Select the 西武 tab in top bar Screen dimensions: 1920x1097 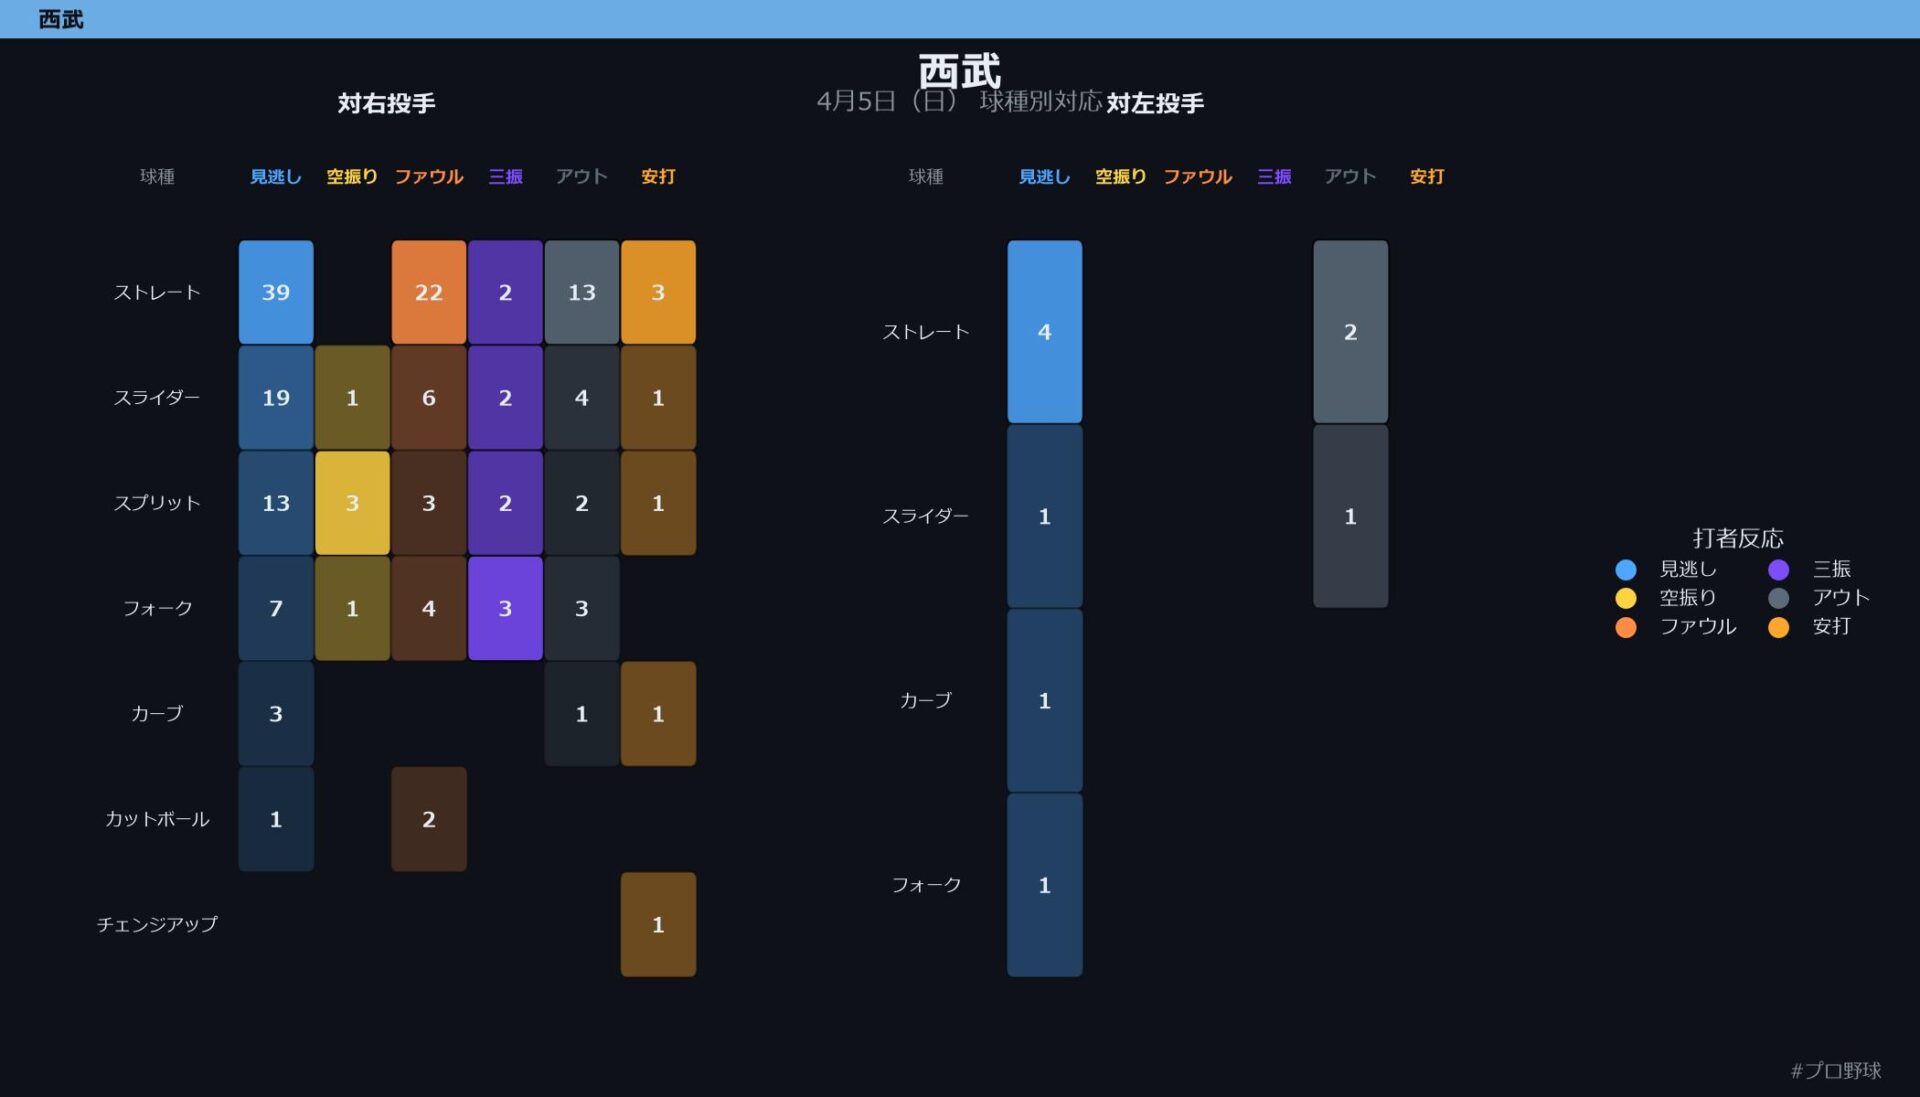coord(61,19)
